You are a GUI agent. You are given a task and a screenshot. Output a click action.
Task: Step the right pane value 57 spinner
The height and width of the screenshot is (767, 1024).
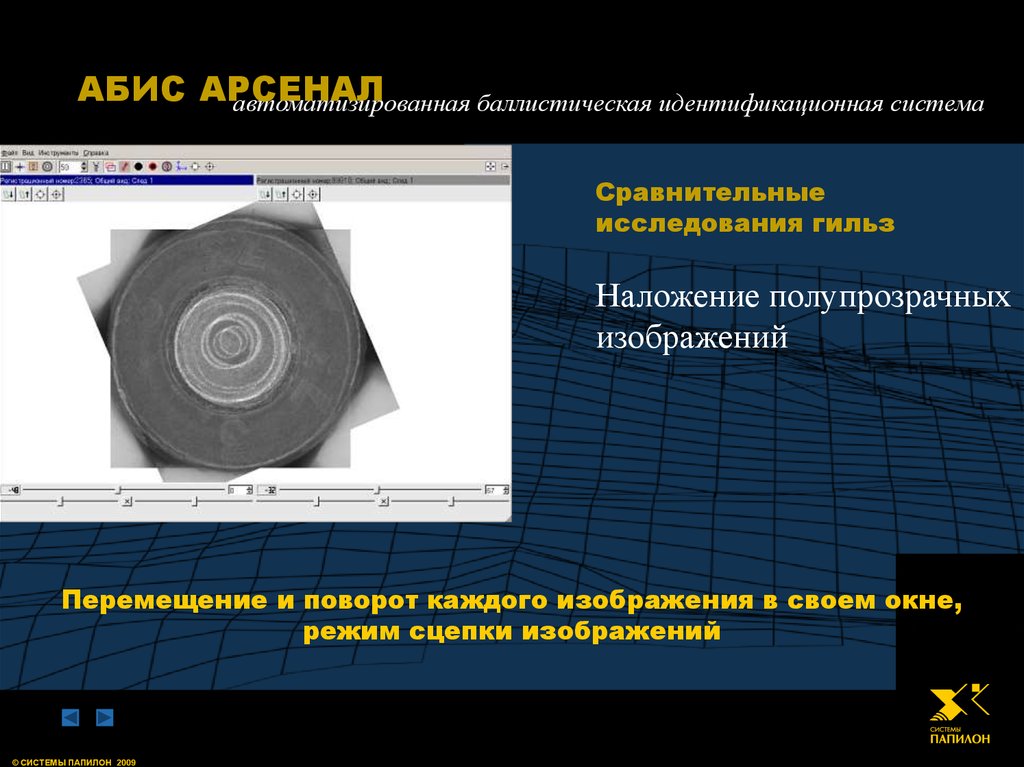pos(507,490)
